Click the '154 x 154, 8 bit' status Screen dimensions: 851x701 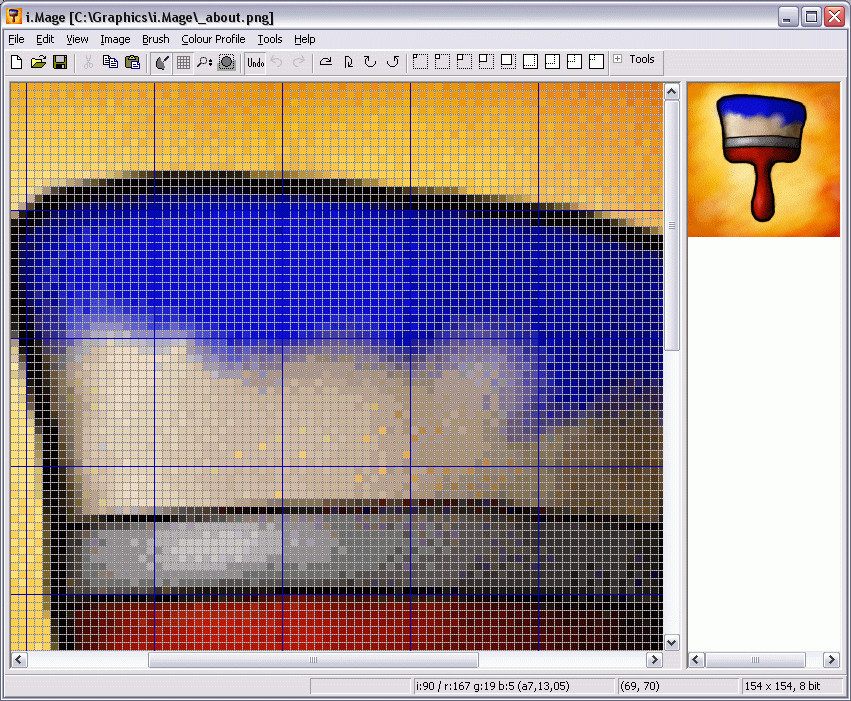[x=782, y=686]
